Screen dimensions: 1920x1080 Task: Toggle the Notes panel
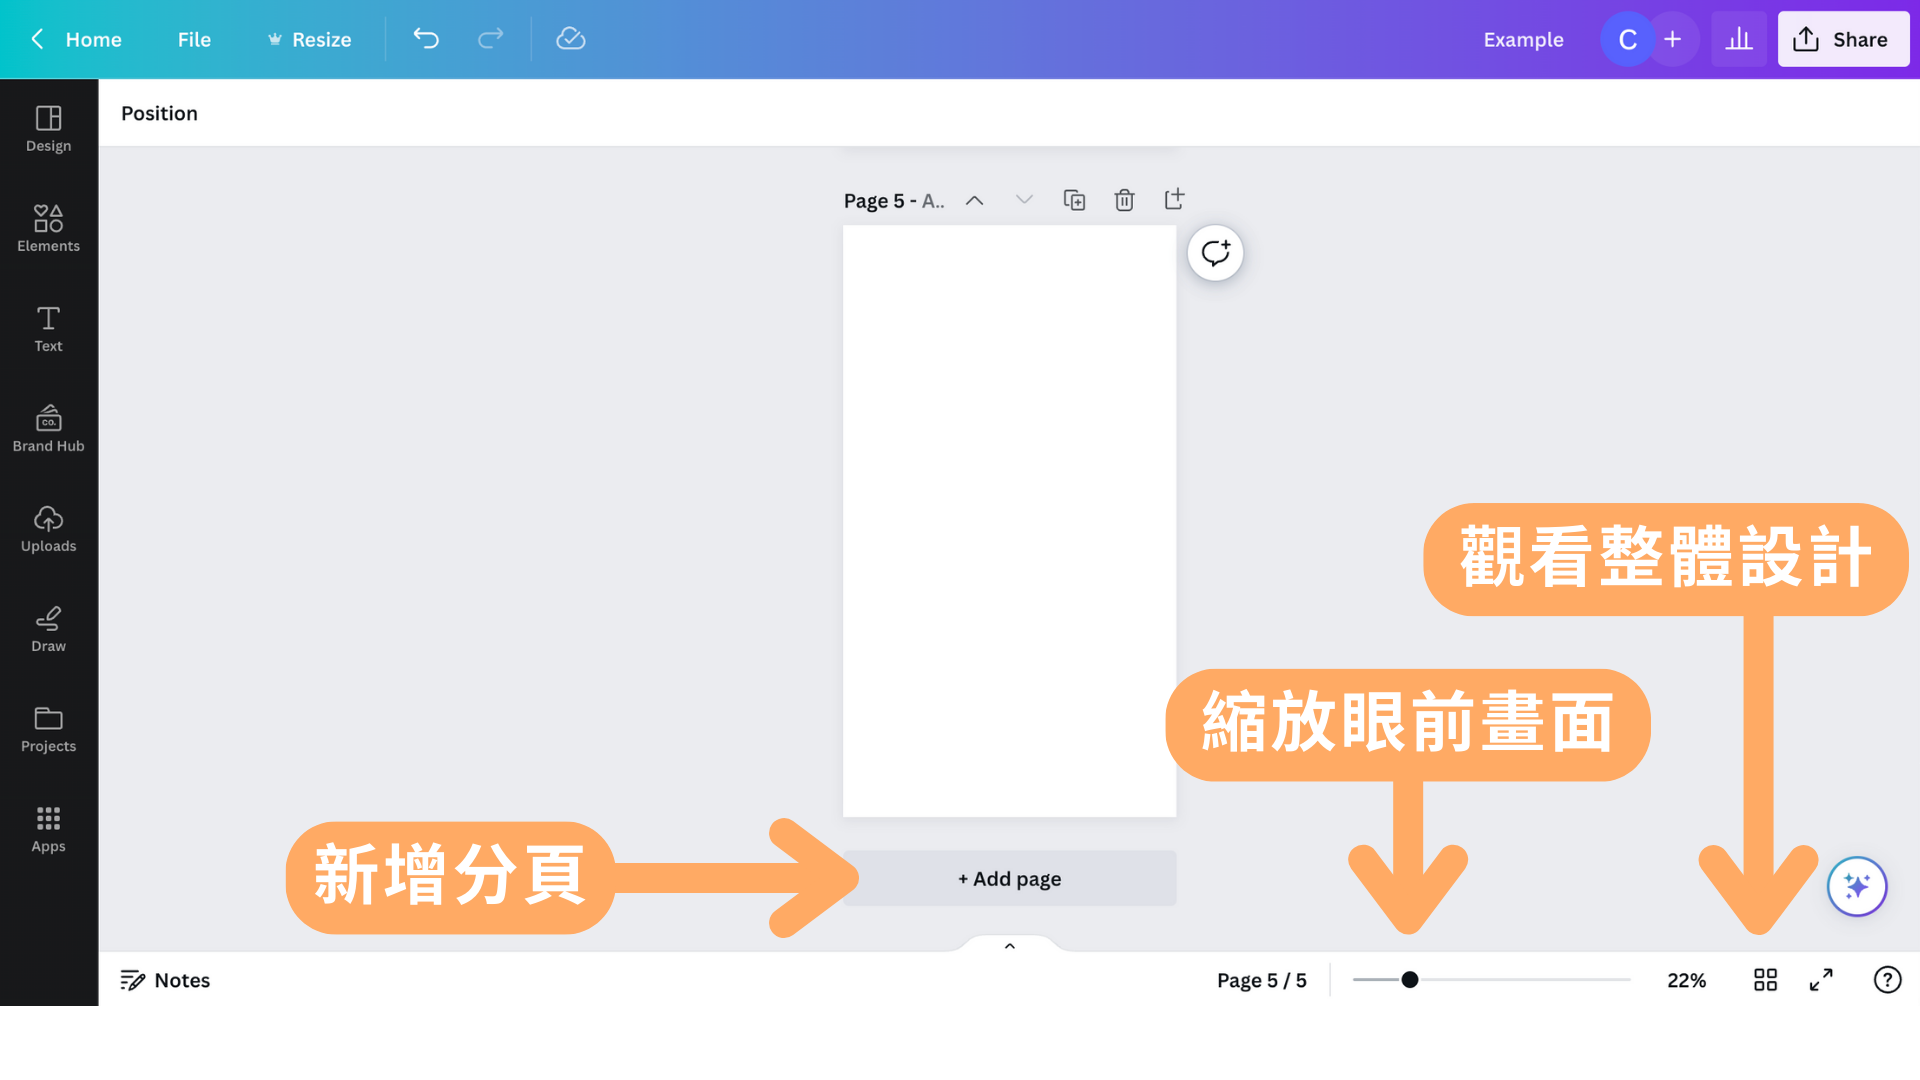pos(165,980)
